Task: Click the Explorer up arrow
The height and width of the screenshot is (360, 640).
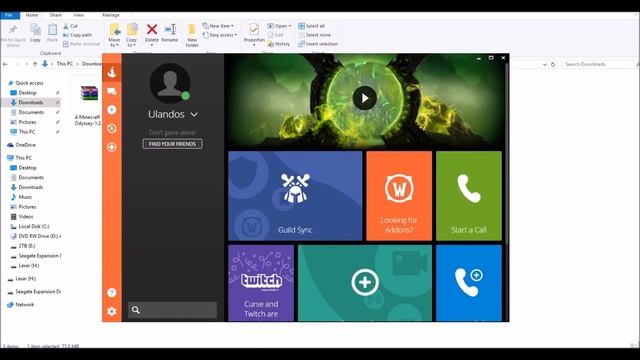Action: tap(35, 64)
